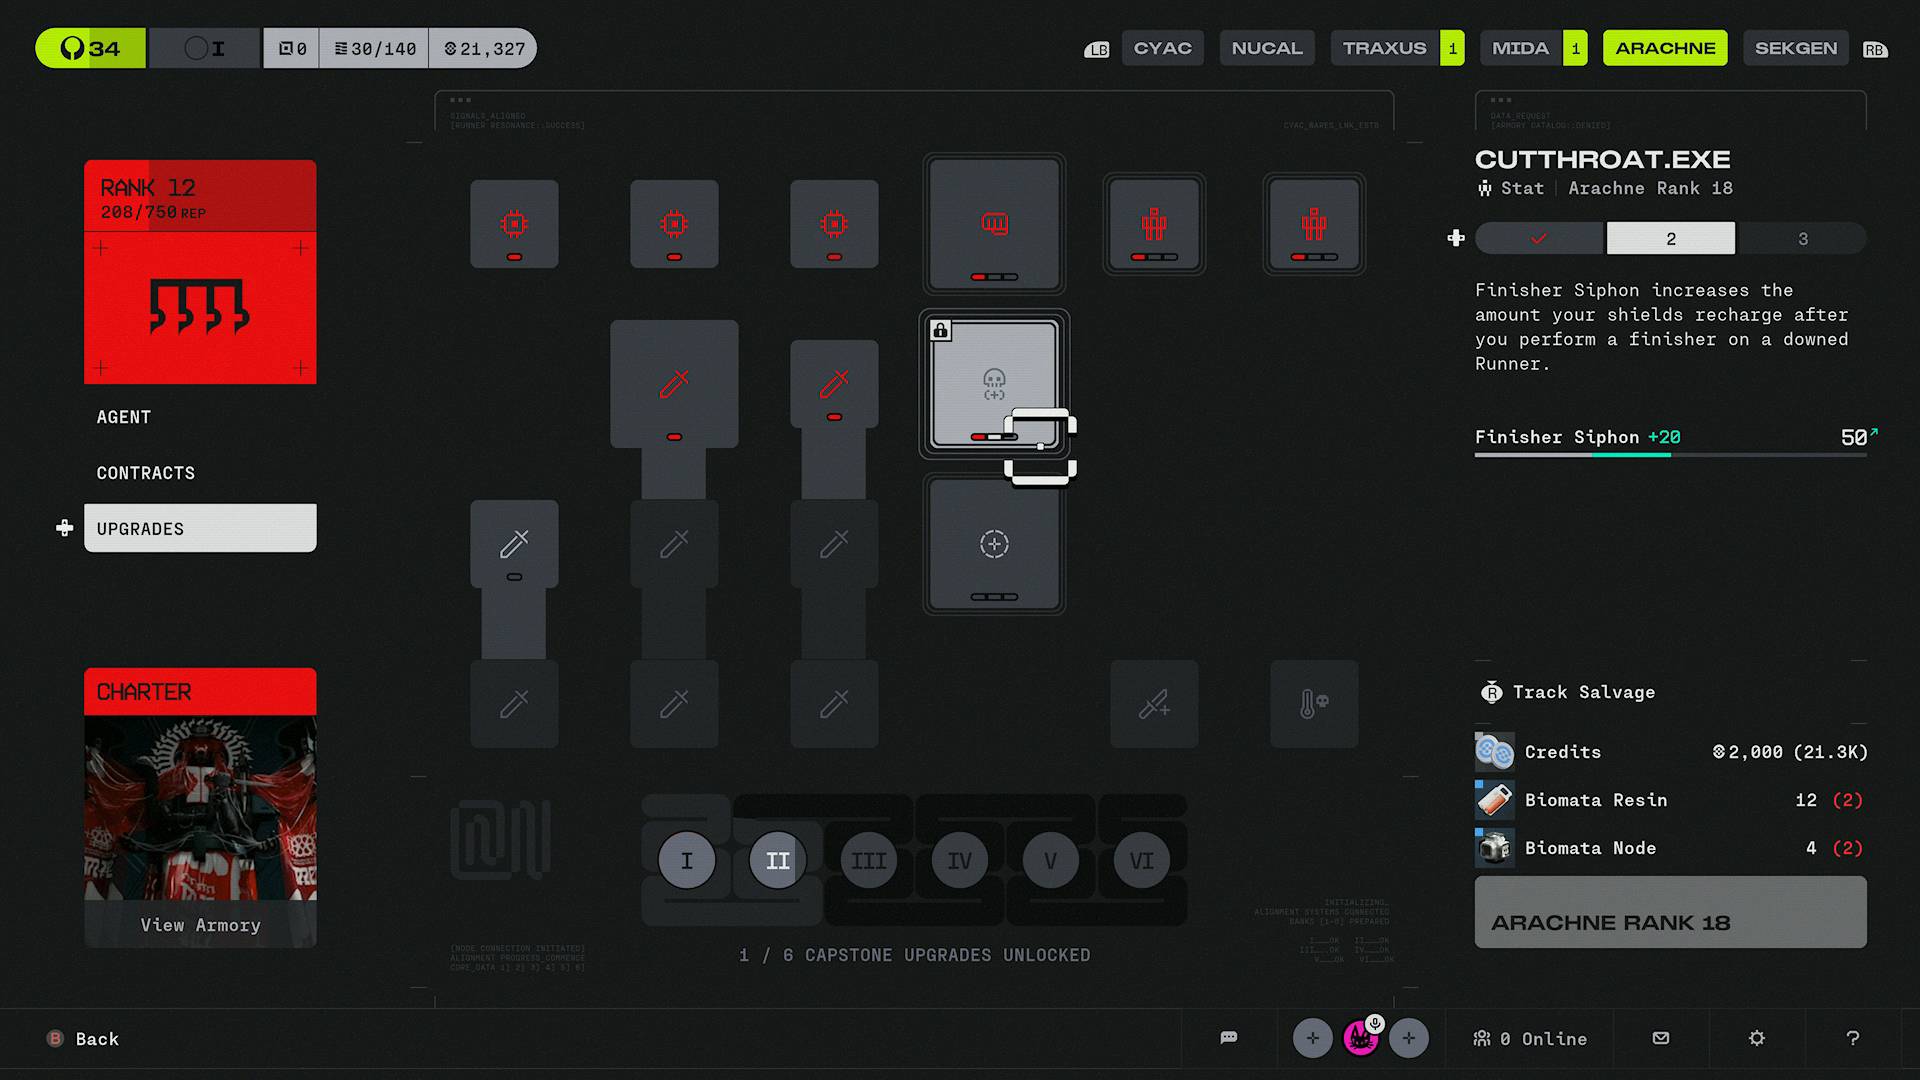Open the mail envelope icon

[x=1660, y=1038]
